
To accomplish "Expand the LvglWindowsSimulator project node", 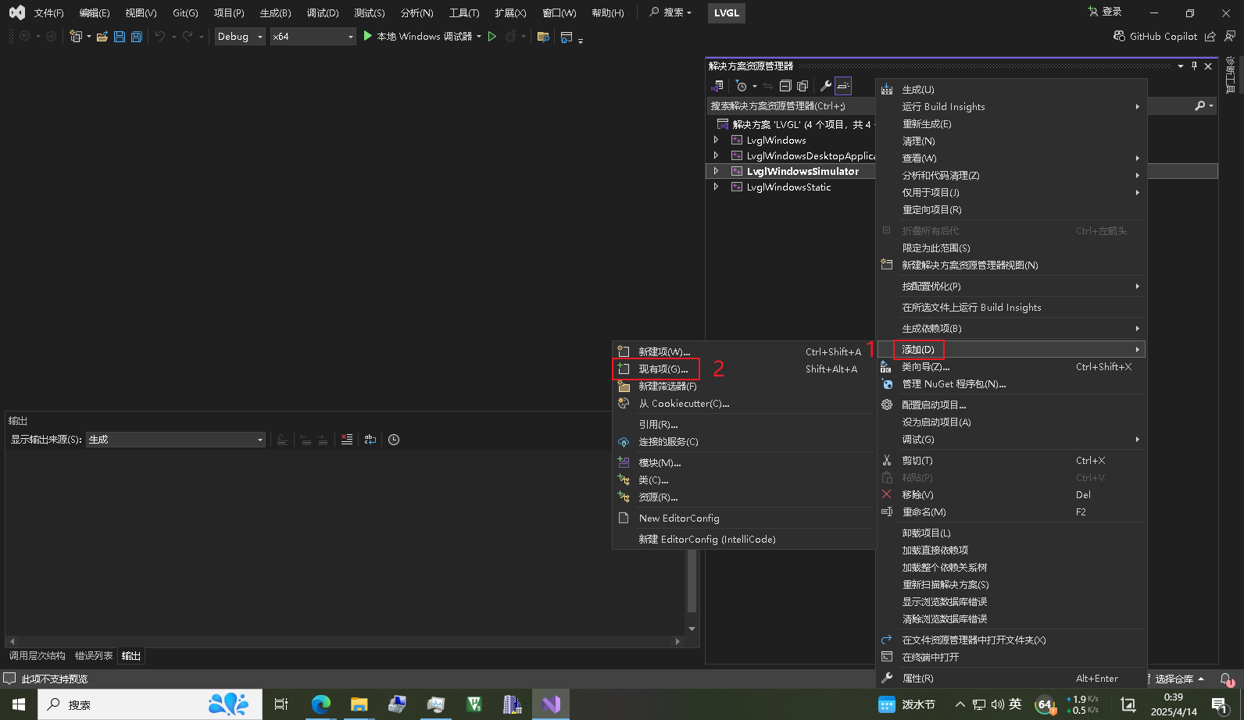I will (716, 171).
